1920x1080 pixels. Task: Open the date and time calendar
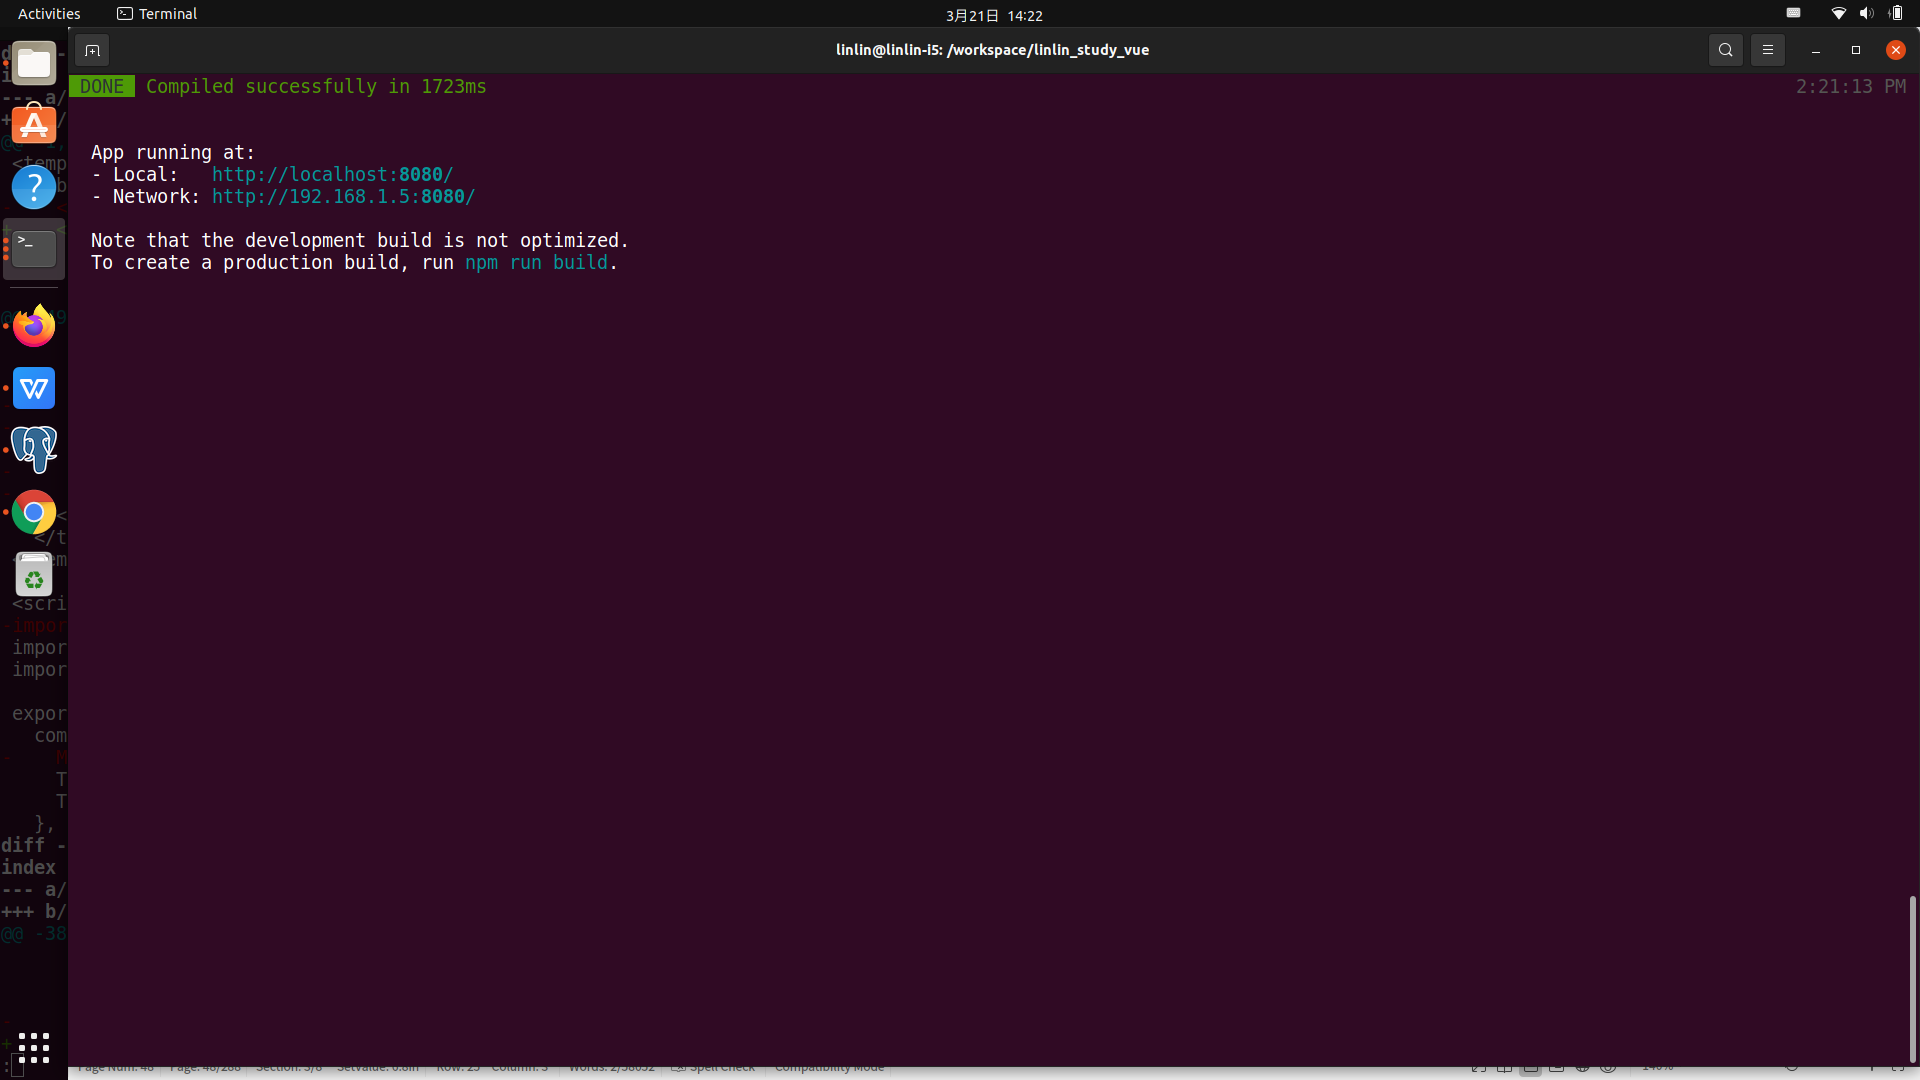tap(994, 15)
